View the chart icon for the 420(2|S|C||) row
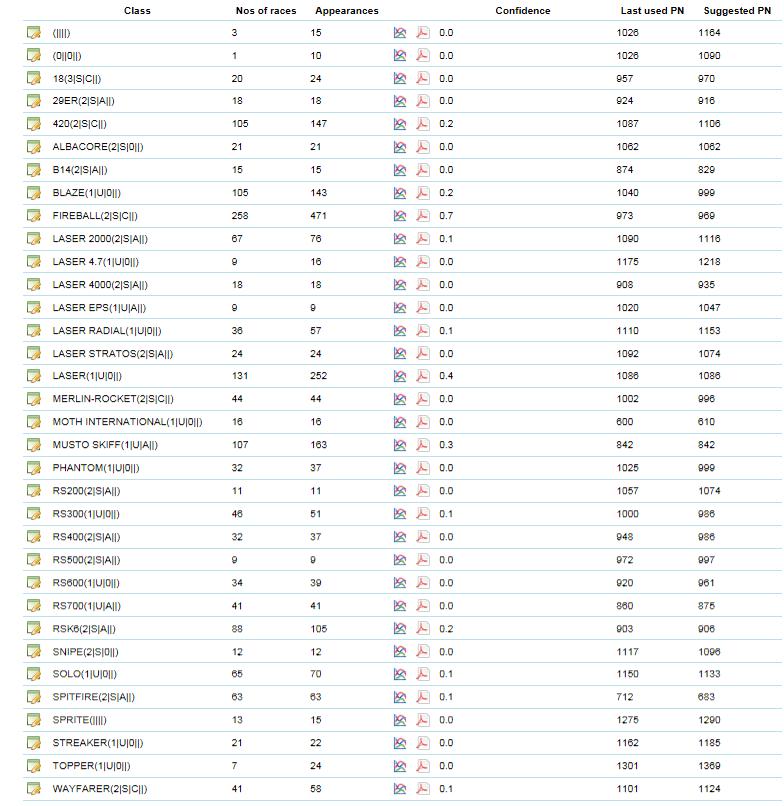Viewport: 784px width, 806px height. coord(399,124)
